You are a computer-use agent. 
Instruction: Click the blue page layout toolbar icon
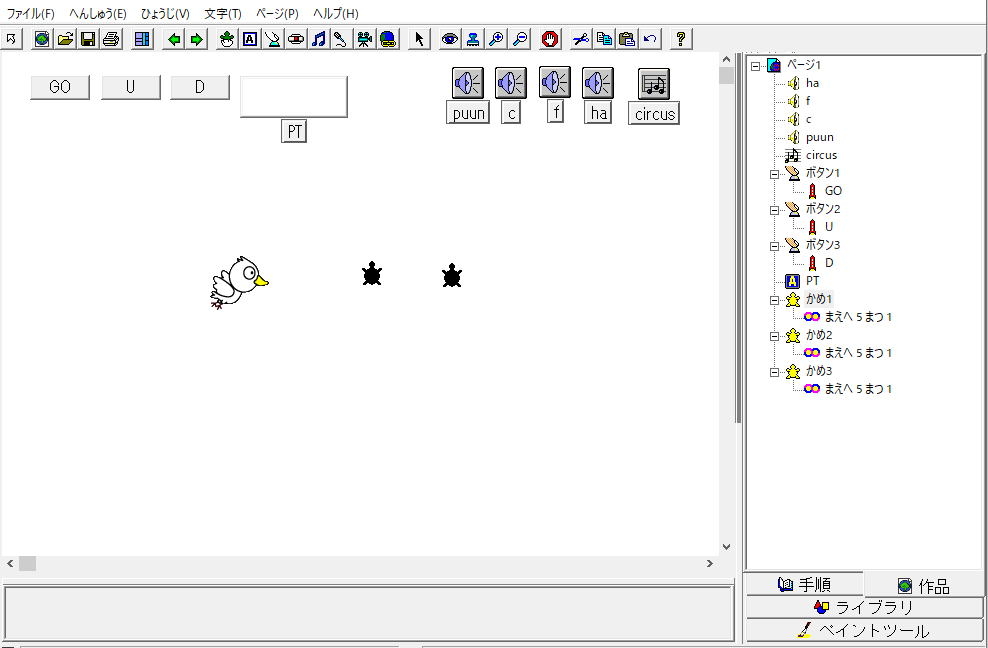click(142, 39)
